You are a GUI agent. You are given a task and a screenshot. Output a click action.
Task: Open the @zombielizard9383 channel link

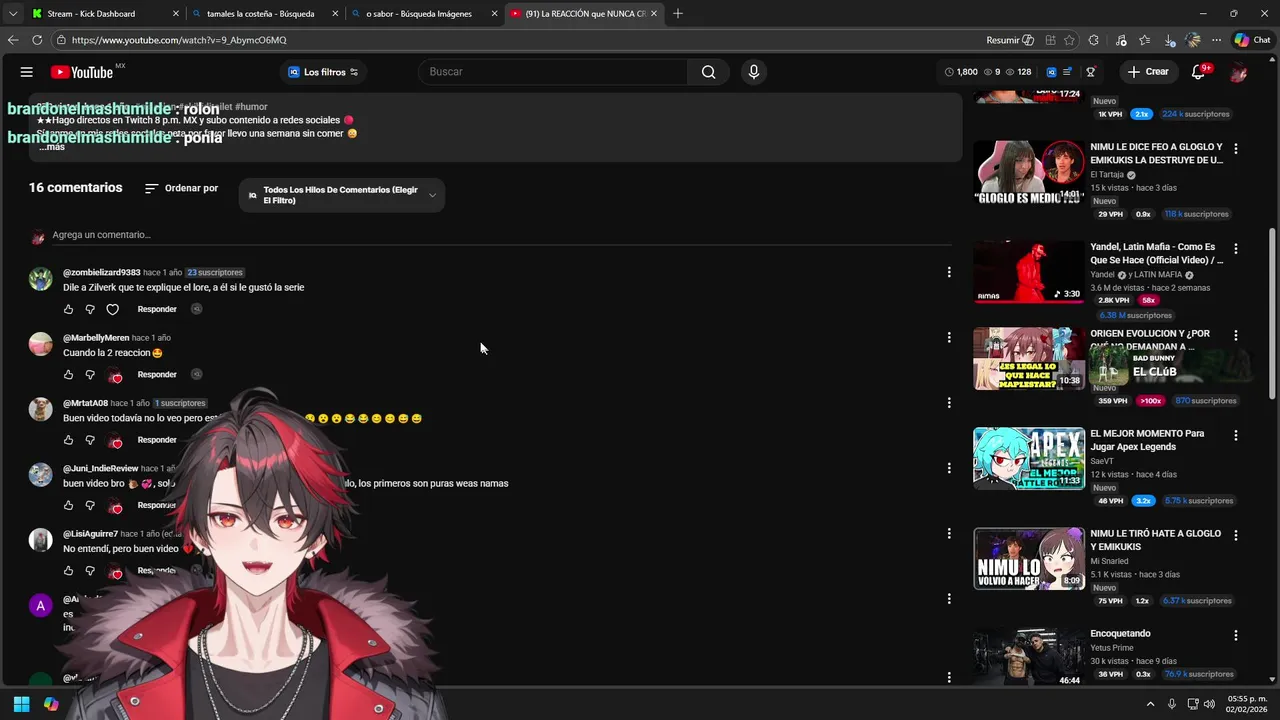102,272
